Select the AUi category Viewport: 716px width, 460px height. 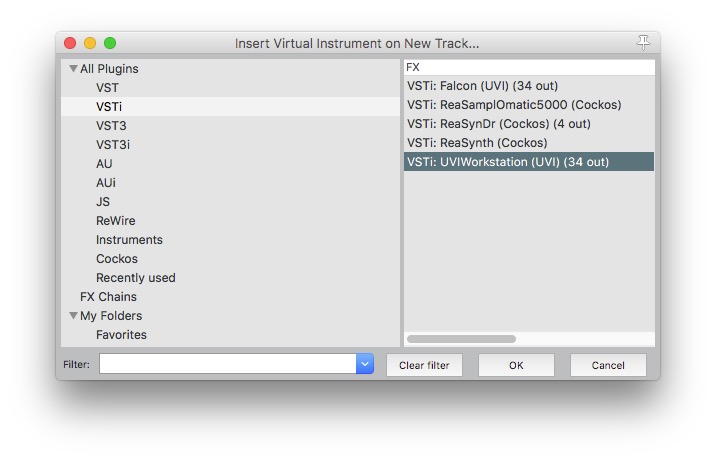105,183
